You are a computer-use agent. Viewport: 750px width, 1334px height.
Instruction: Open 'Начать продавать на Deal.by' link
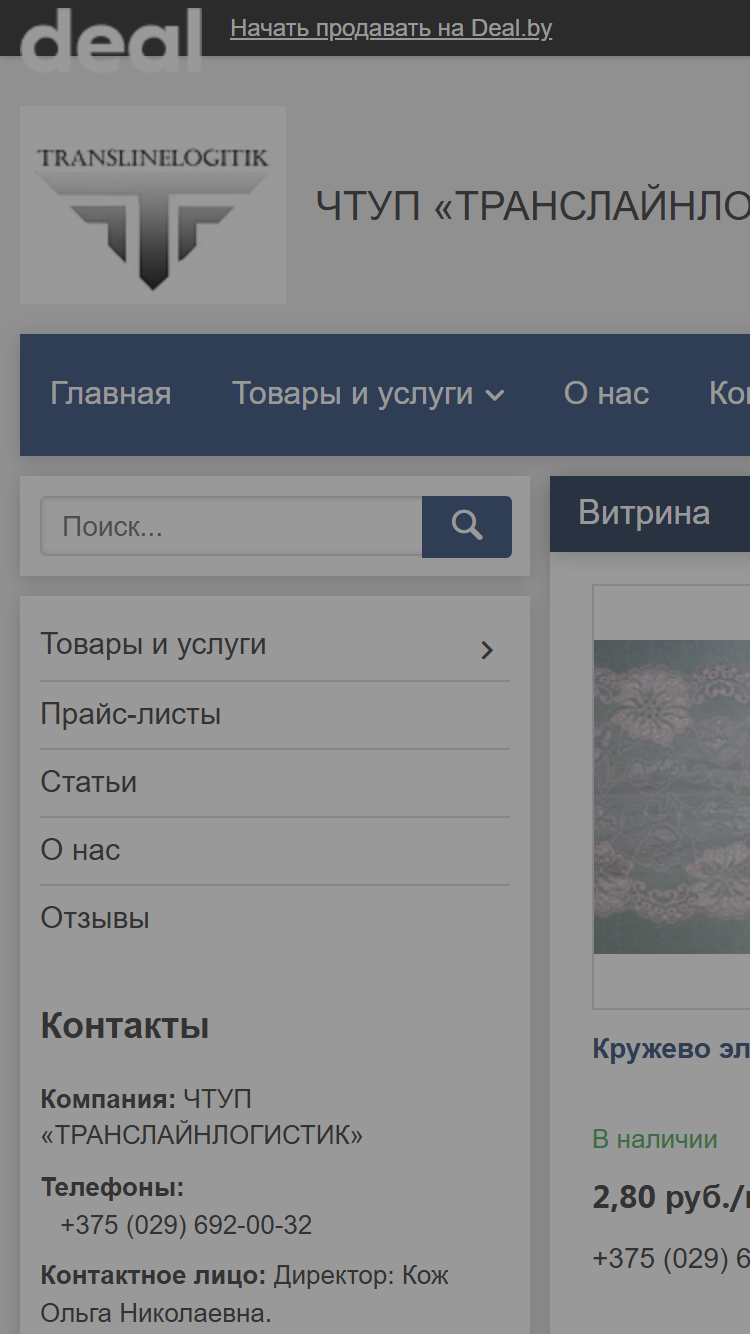point(391,28)
